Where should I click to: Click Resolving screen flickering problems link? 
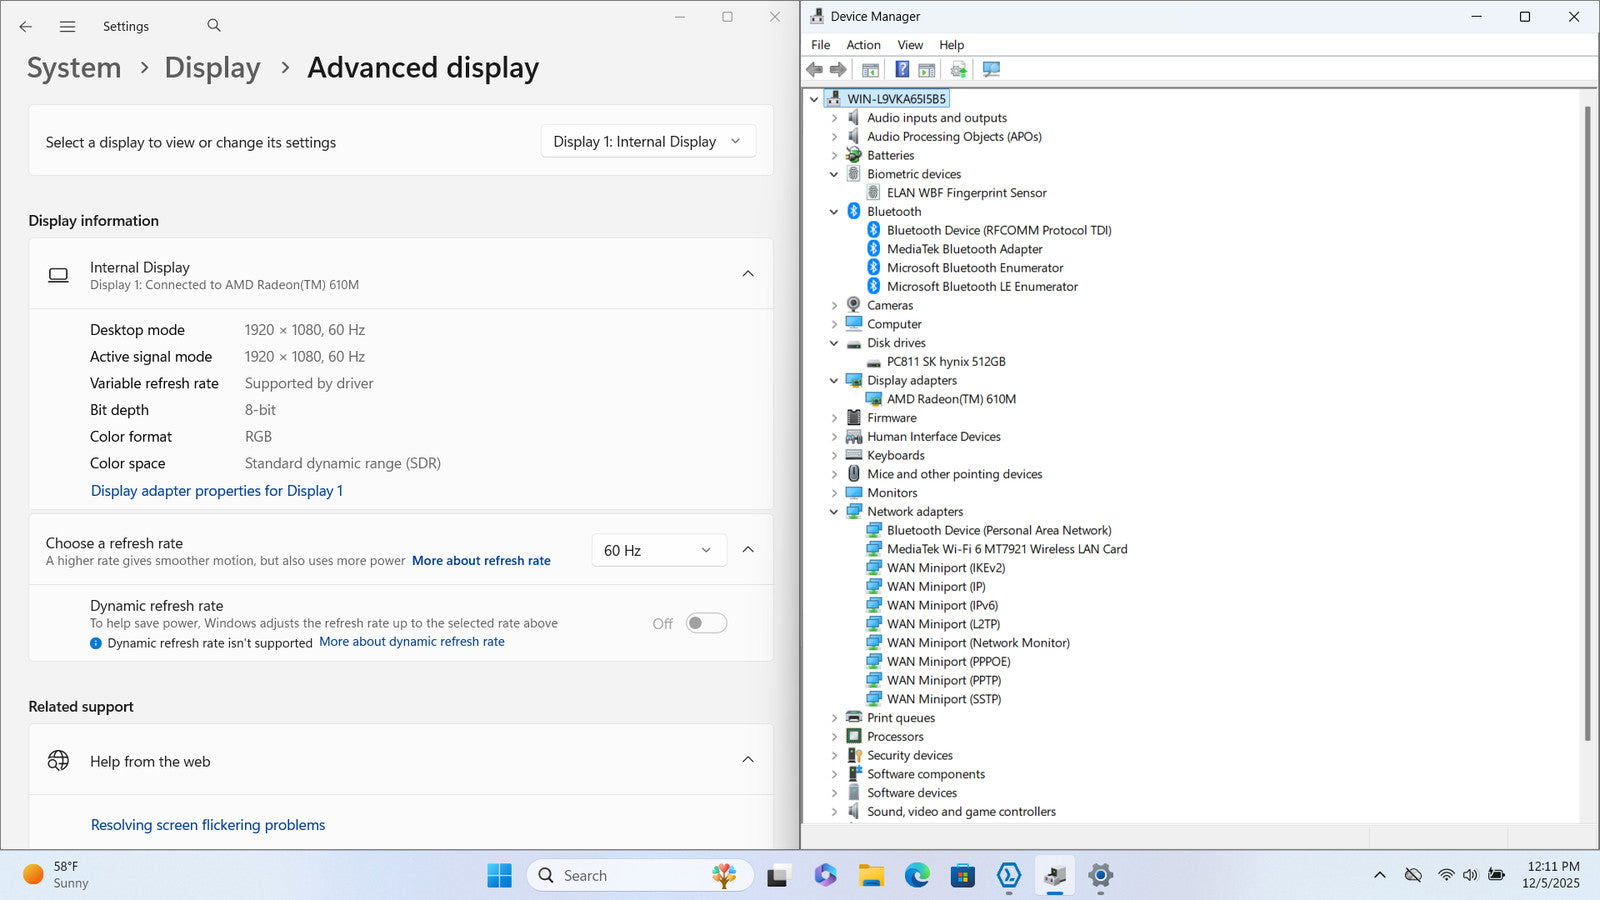coord(208,825)
